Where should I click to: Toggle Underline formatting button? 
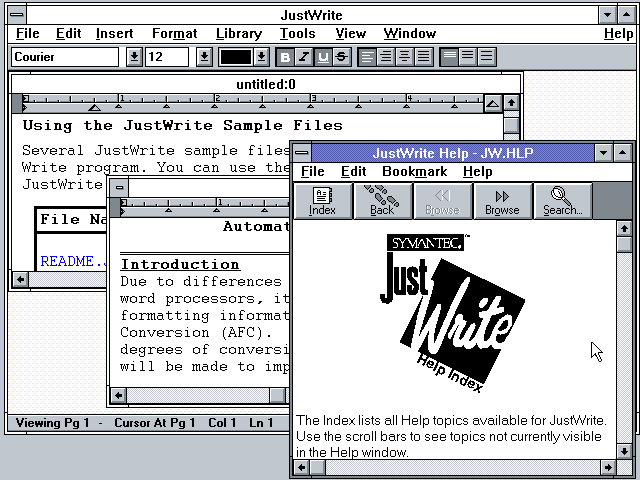pyautogui.click(x=323, y=57)
